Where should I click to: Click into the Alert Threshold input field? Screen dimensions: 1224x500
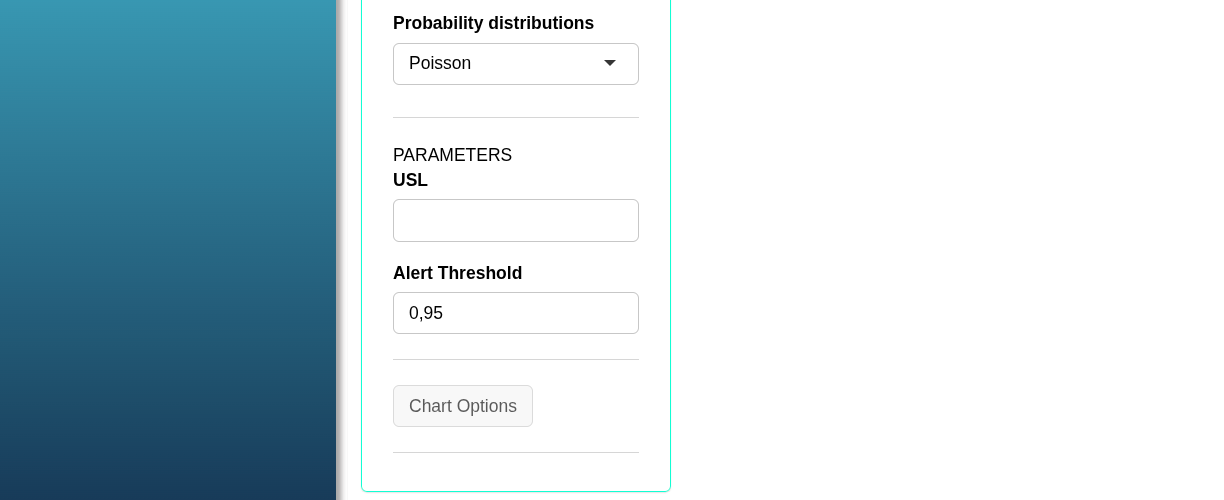pyautogui.click(x=515, y=313)
